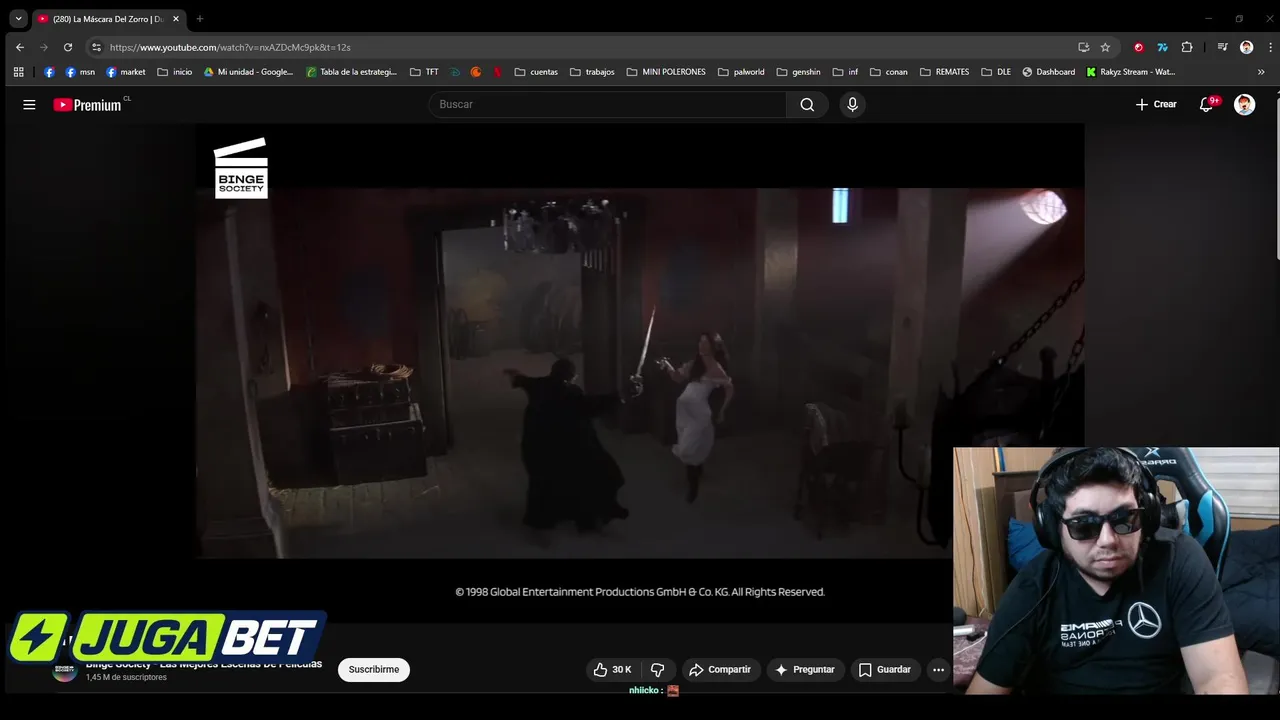Open the red circular extension icon
1280x720 pixels.
[x=1138, y=47]
